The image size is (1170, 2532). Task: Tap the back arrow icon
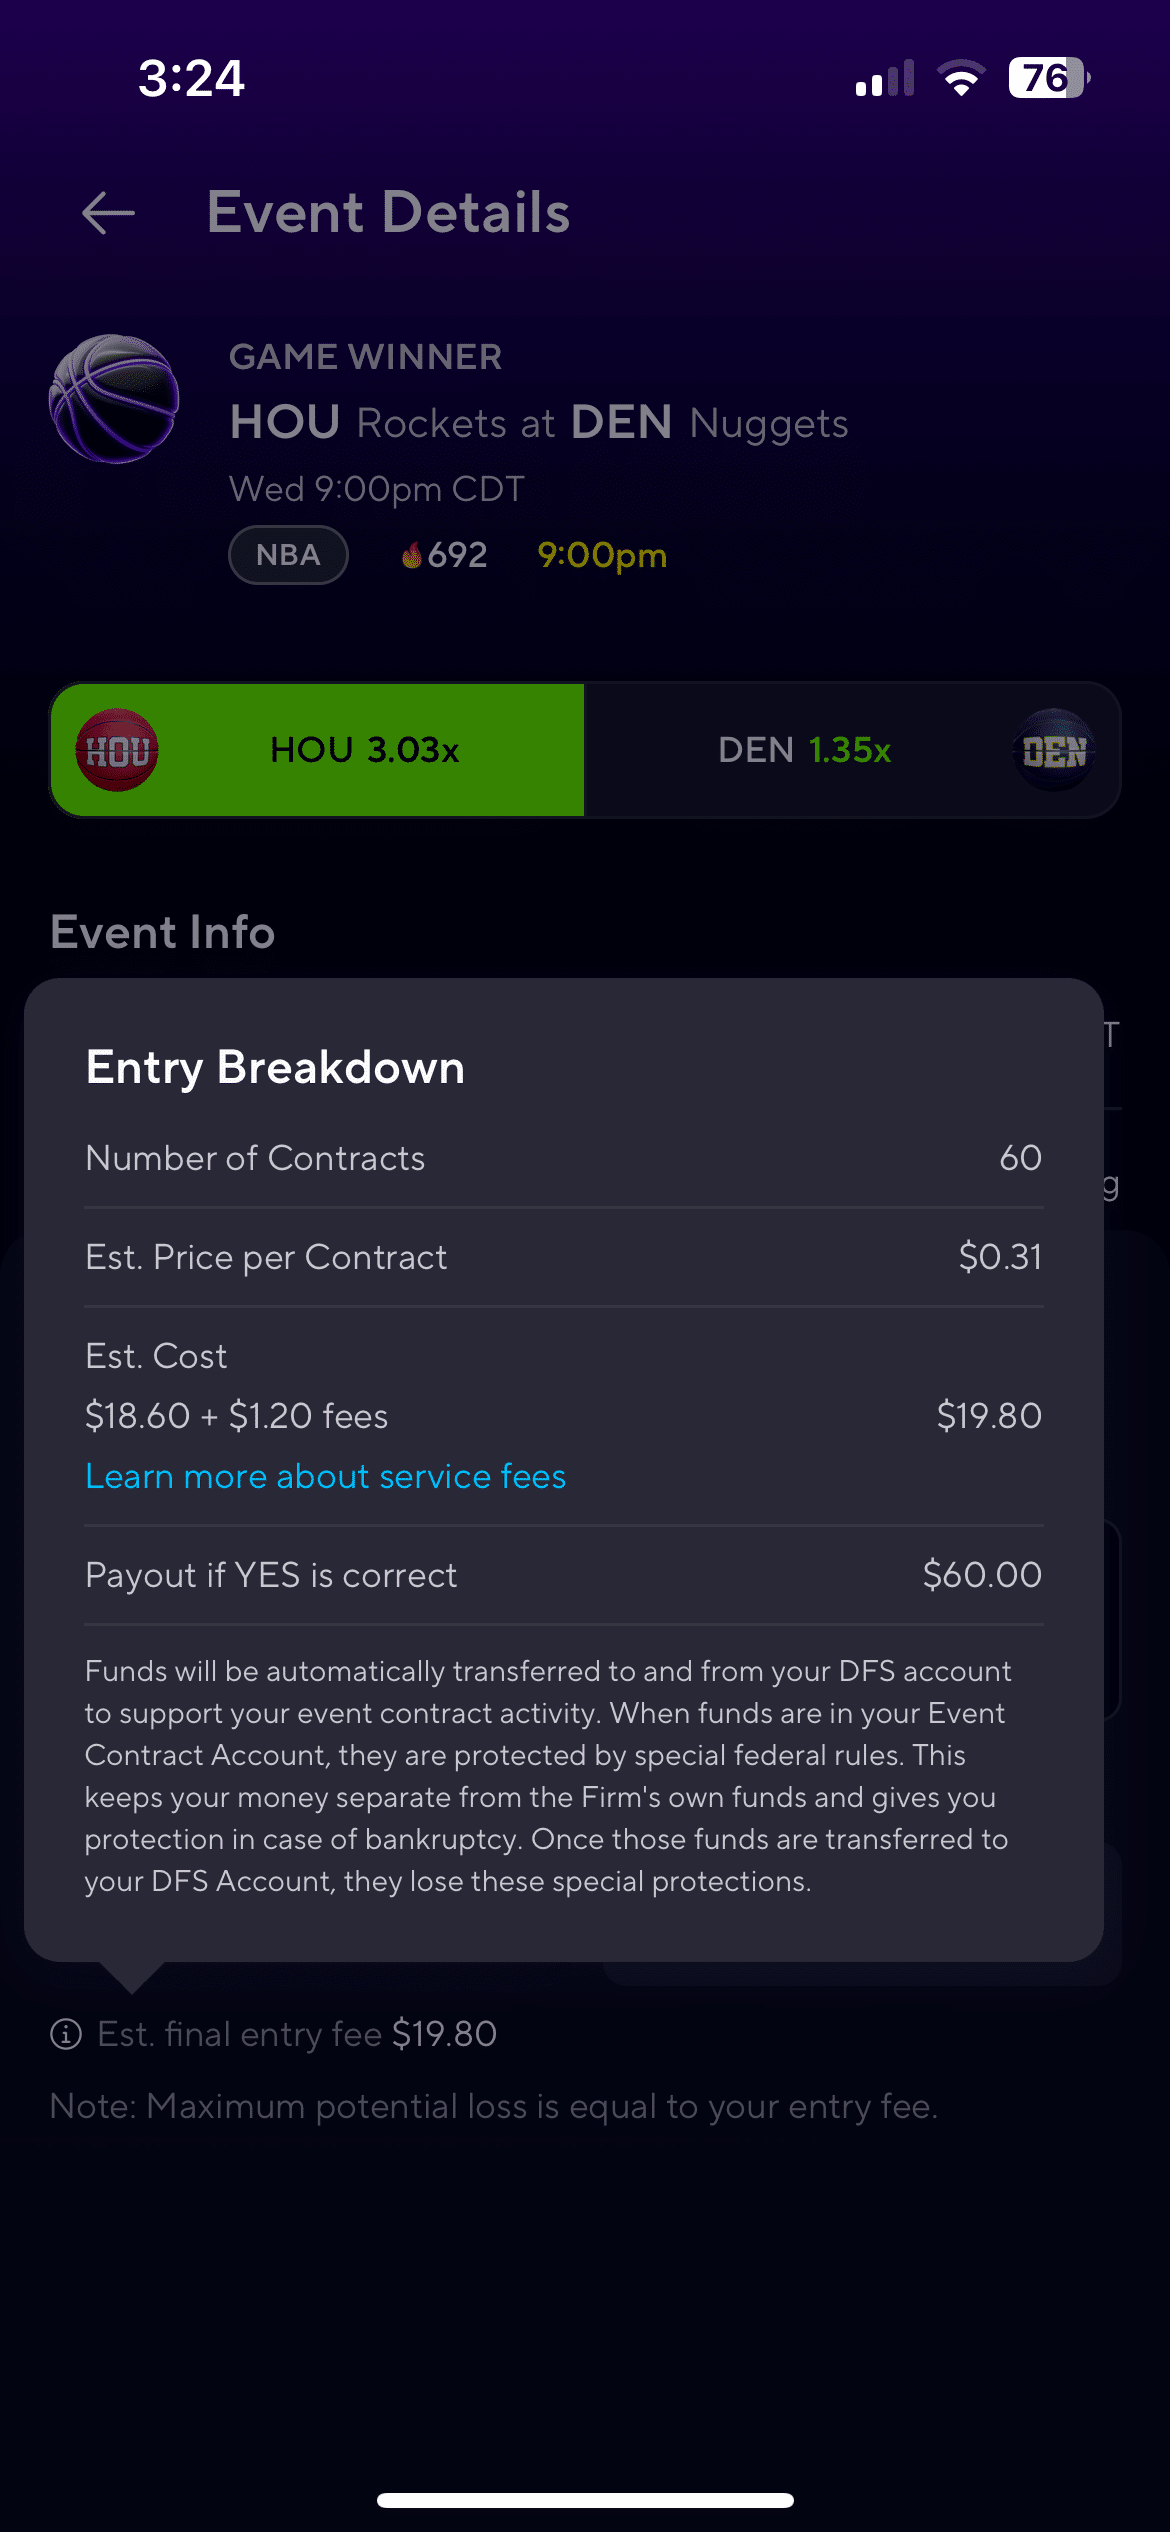[x=108, y=213]
